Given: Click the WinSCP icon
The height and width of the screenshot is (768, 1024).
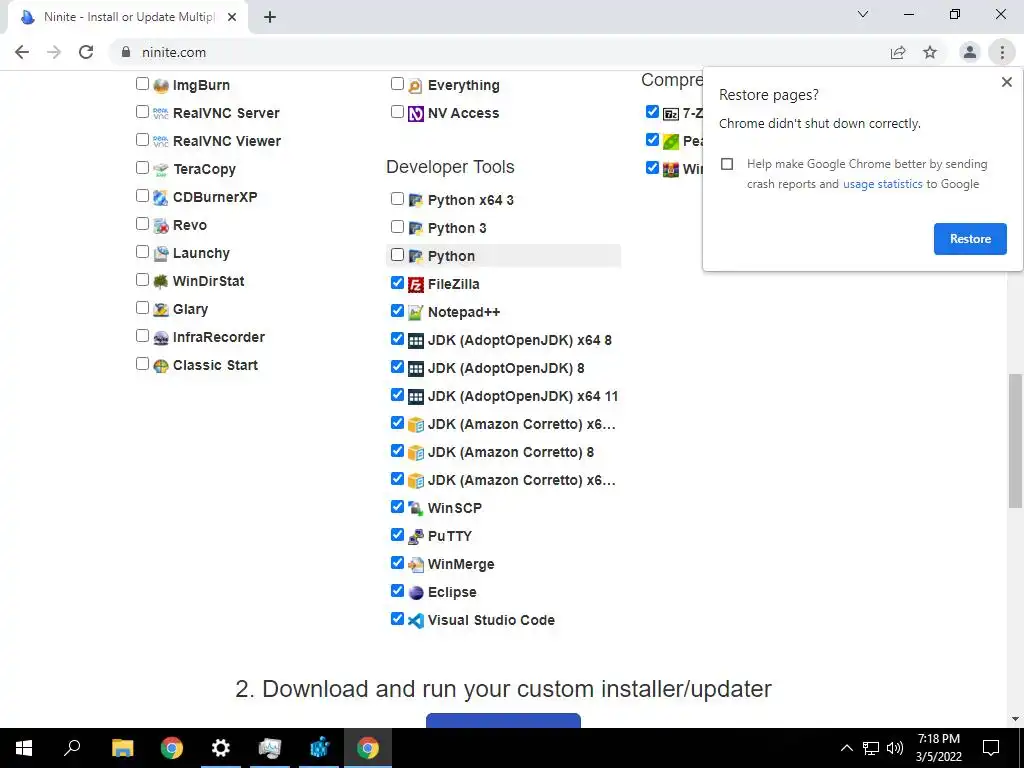Looking at the screenshot, I should [415, 509].
